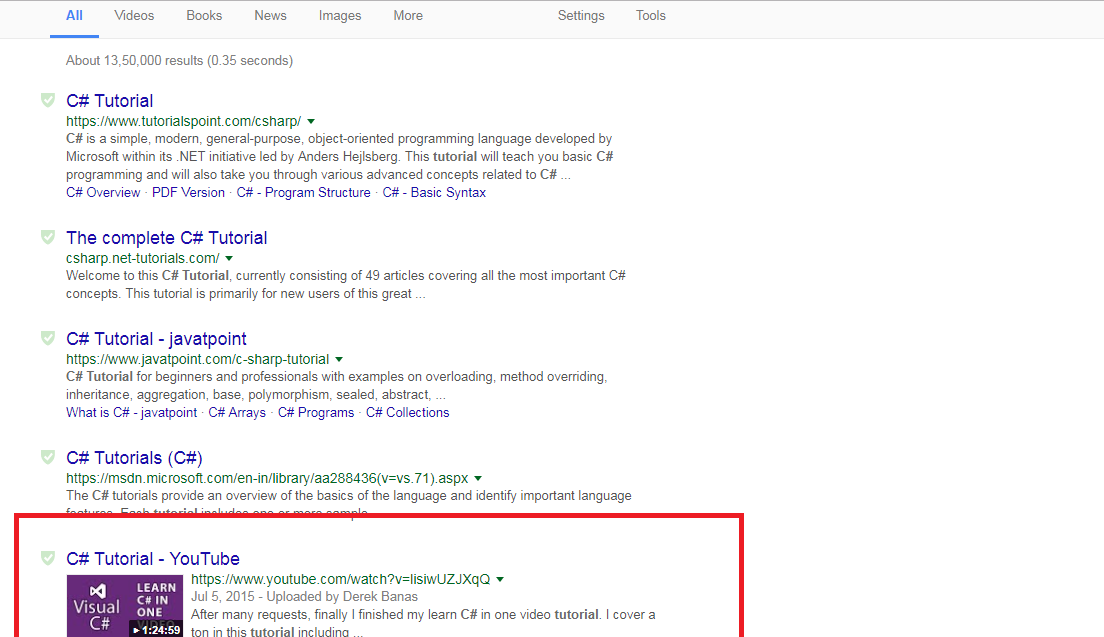Open search Settings
Viewport: 1104px width, 637px height.
581,15
